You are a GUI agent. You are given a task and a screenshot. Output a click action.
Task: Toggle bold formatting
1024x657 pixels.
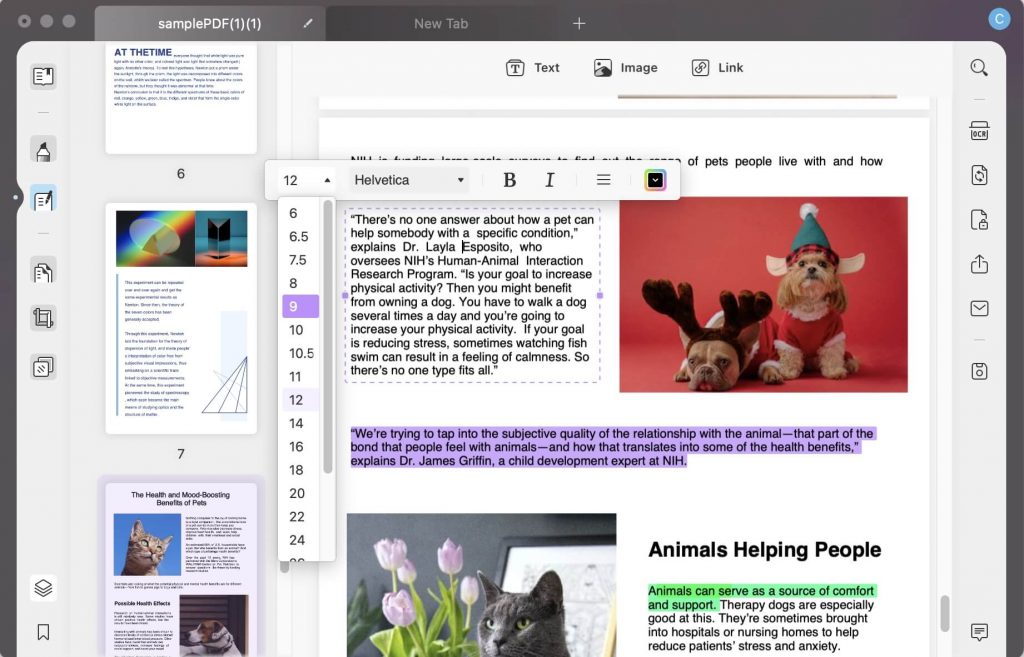tap(510, 179)
